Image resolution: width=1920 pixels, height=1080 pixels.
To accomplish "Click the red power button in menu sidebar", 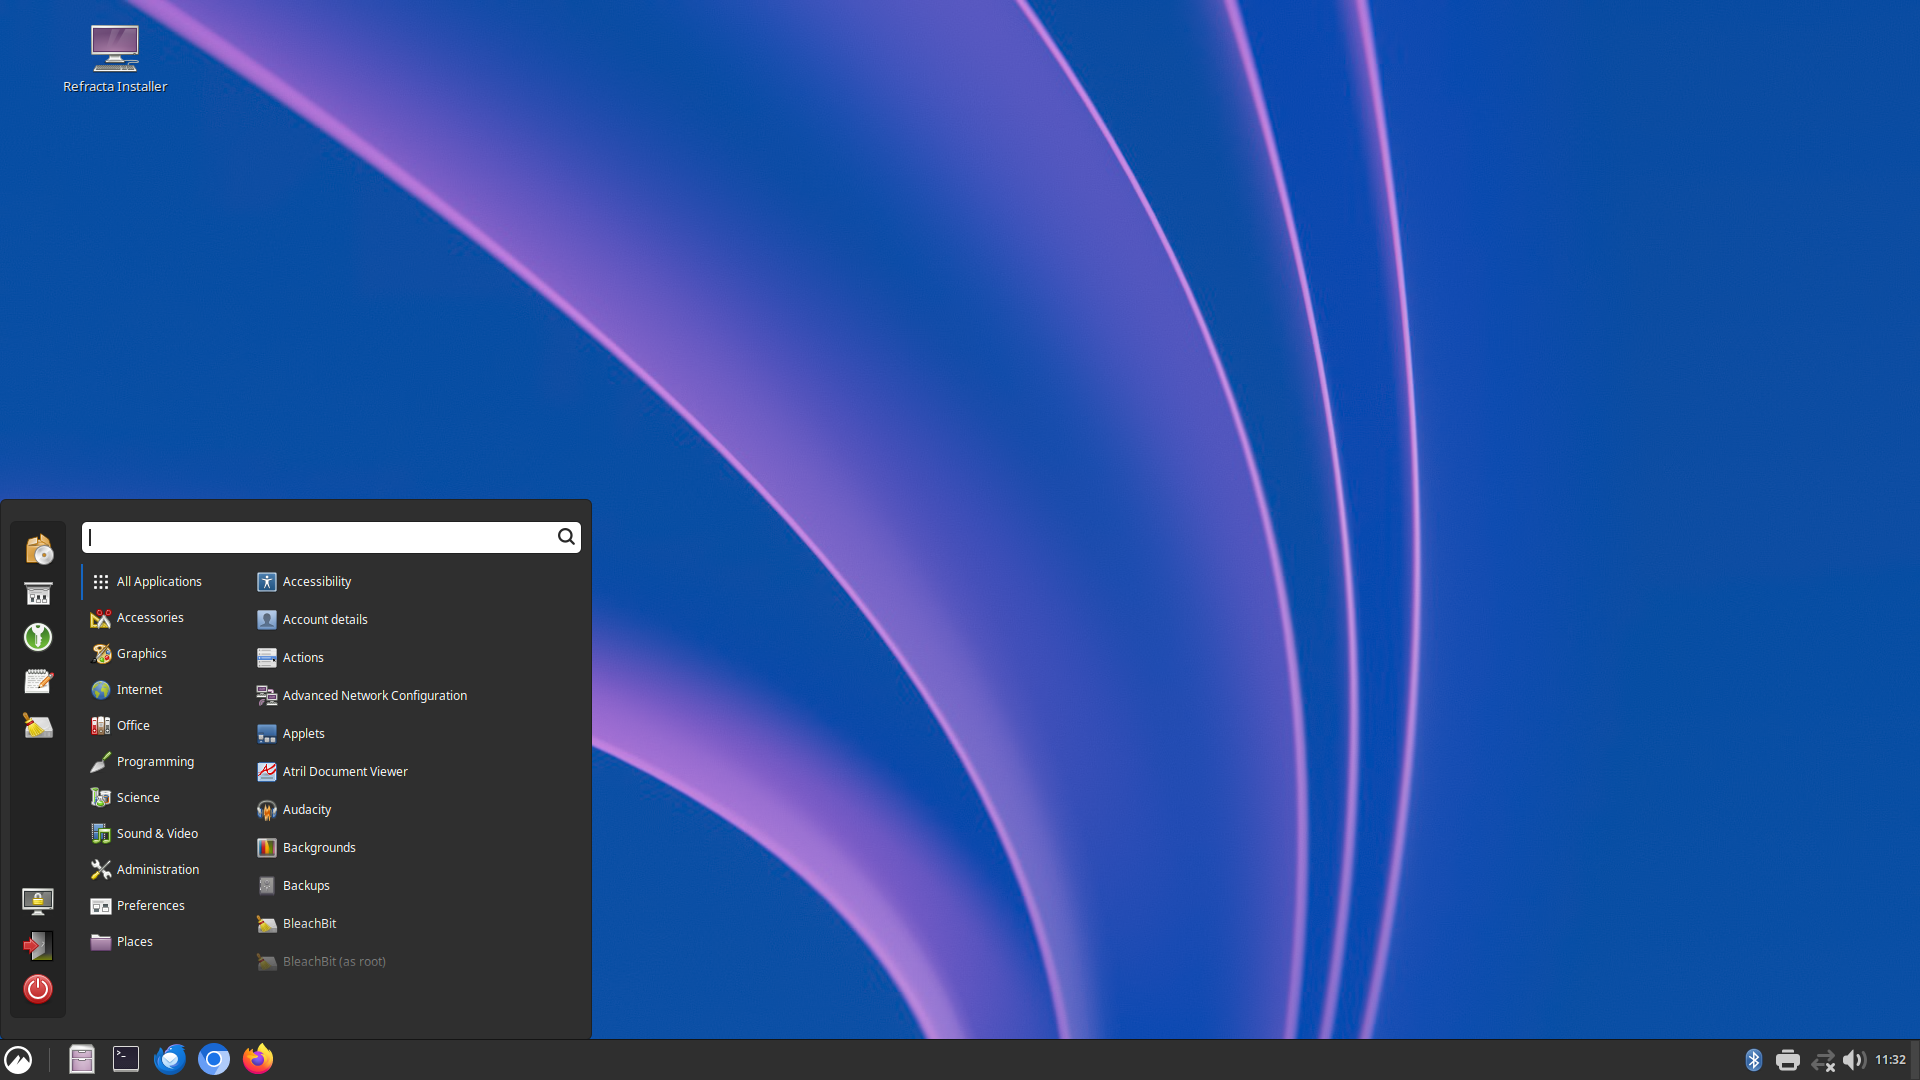I will pyautogui.click(x=38, y=989).
